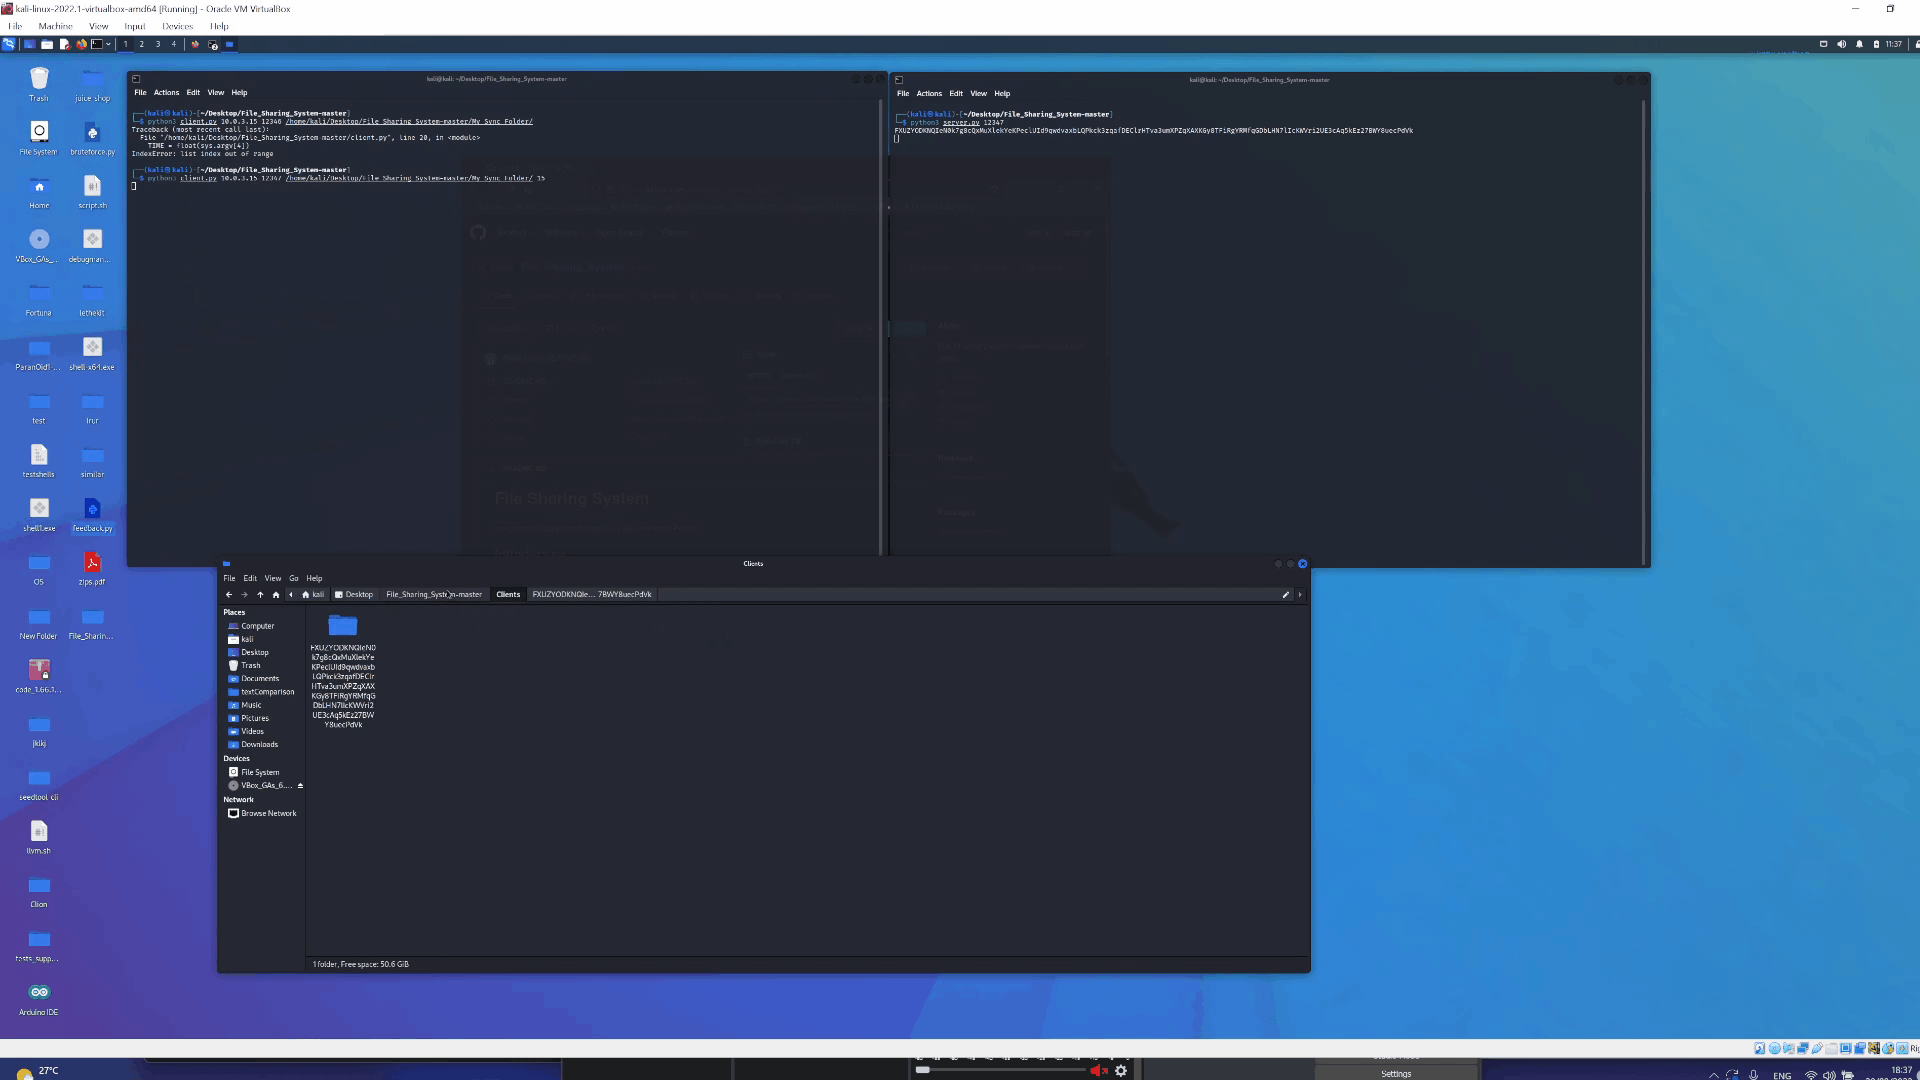The height and width of the screenshot is (1080, 1920).
Task: Expand the terminal dropdown arrow in panel
Action: click(x=108, y=44)
